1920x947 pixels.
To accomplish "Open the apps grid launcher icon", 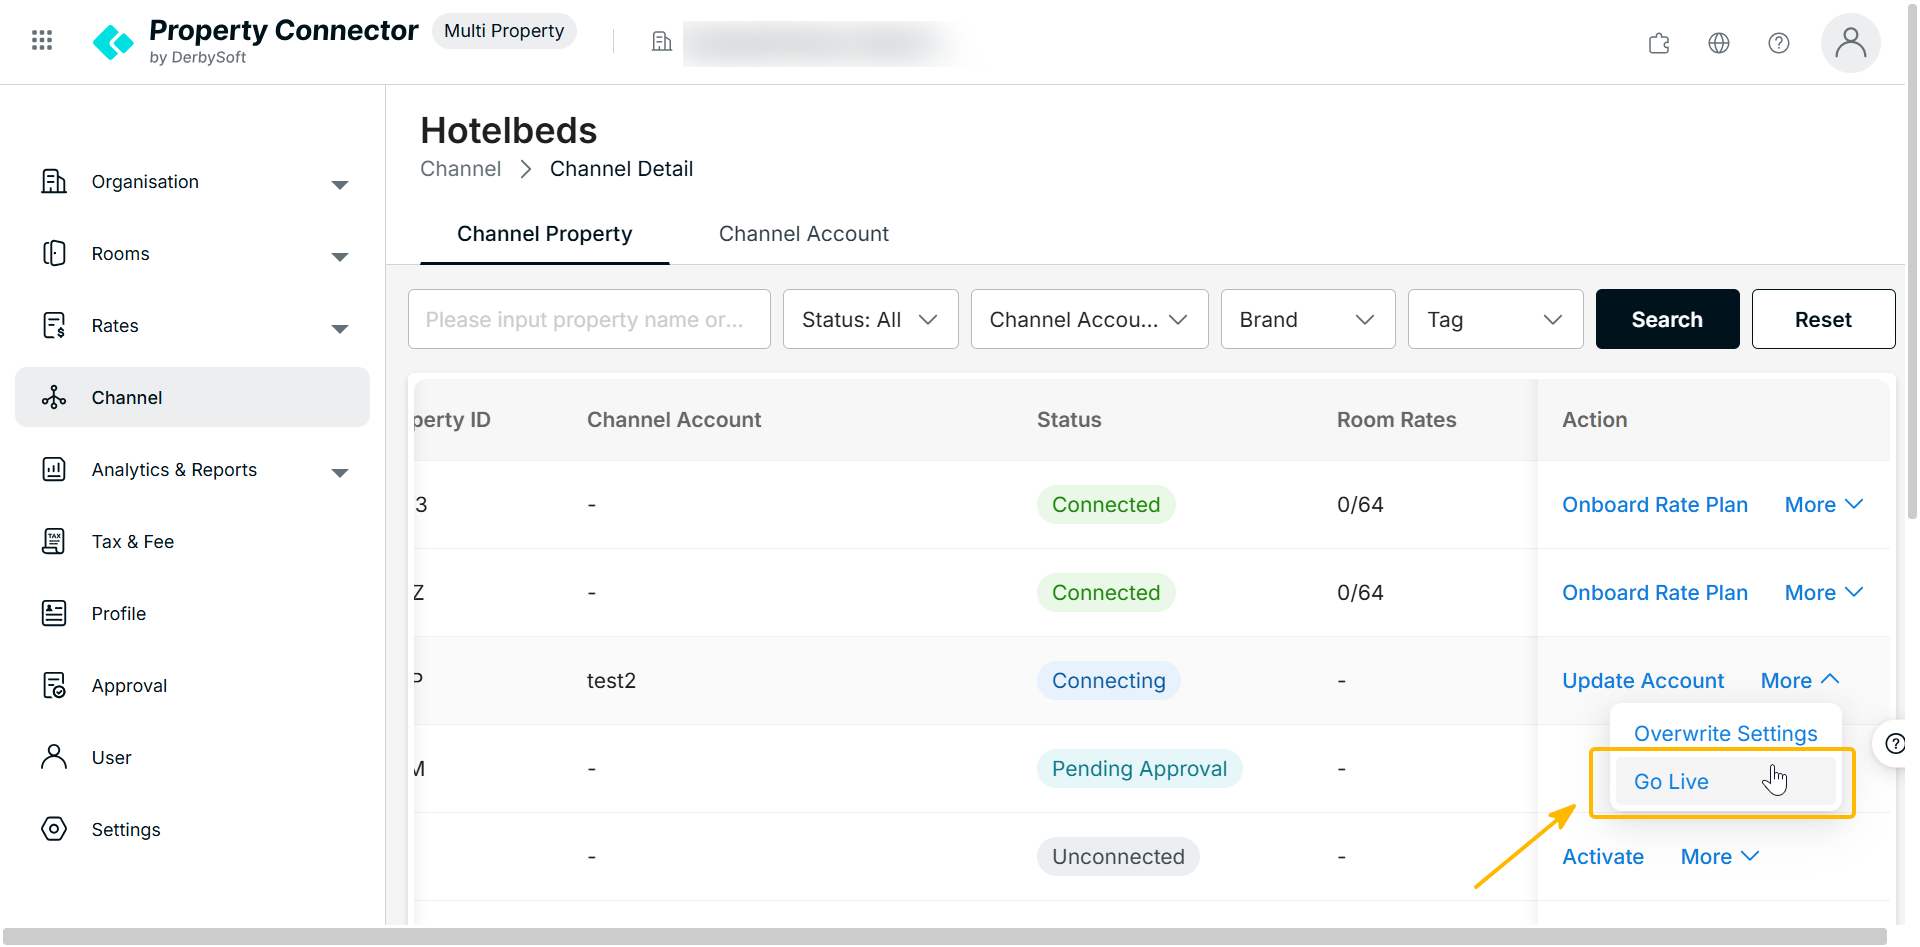I will click(x=42, y=40).
